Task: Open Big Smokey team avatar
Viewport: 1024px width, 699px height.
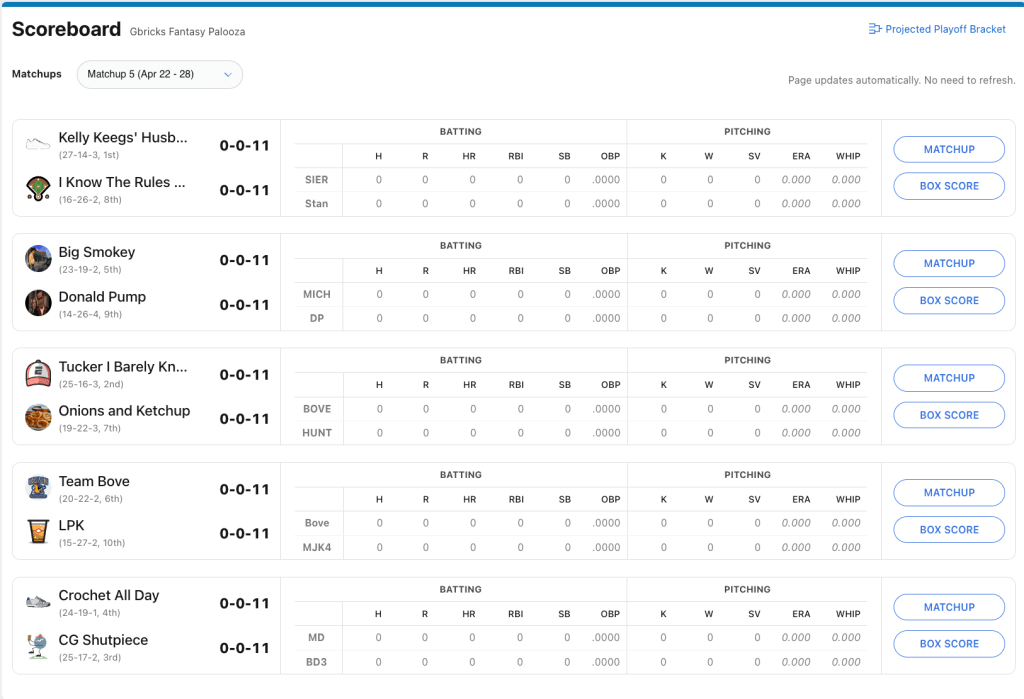Action: [38, 258]
